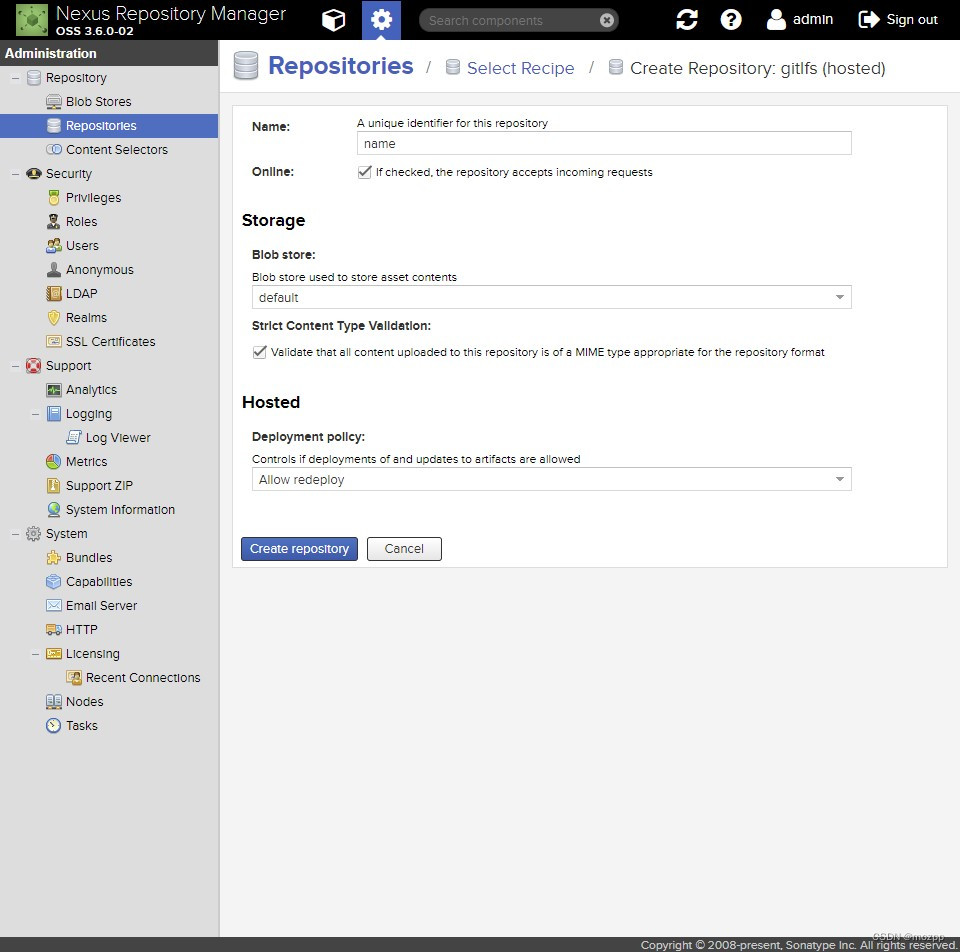Screen dimensions: 960x952
Task: Open Capabilities sidebar entry
Action: (x=109, y=582)
